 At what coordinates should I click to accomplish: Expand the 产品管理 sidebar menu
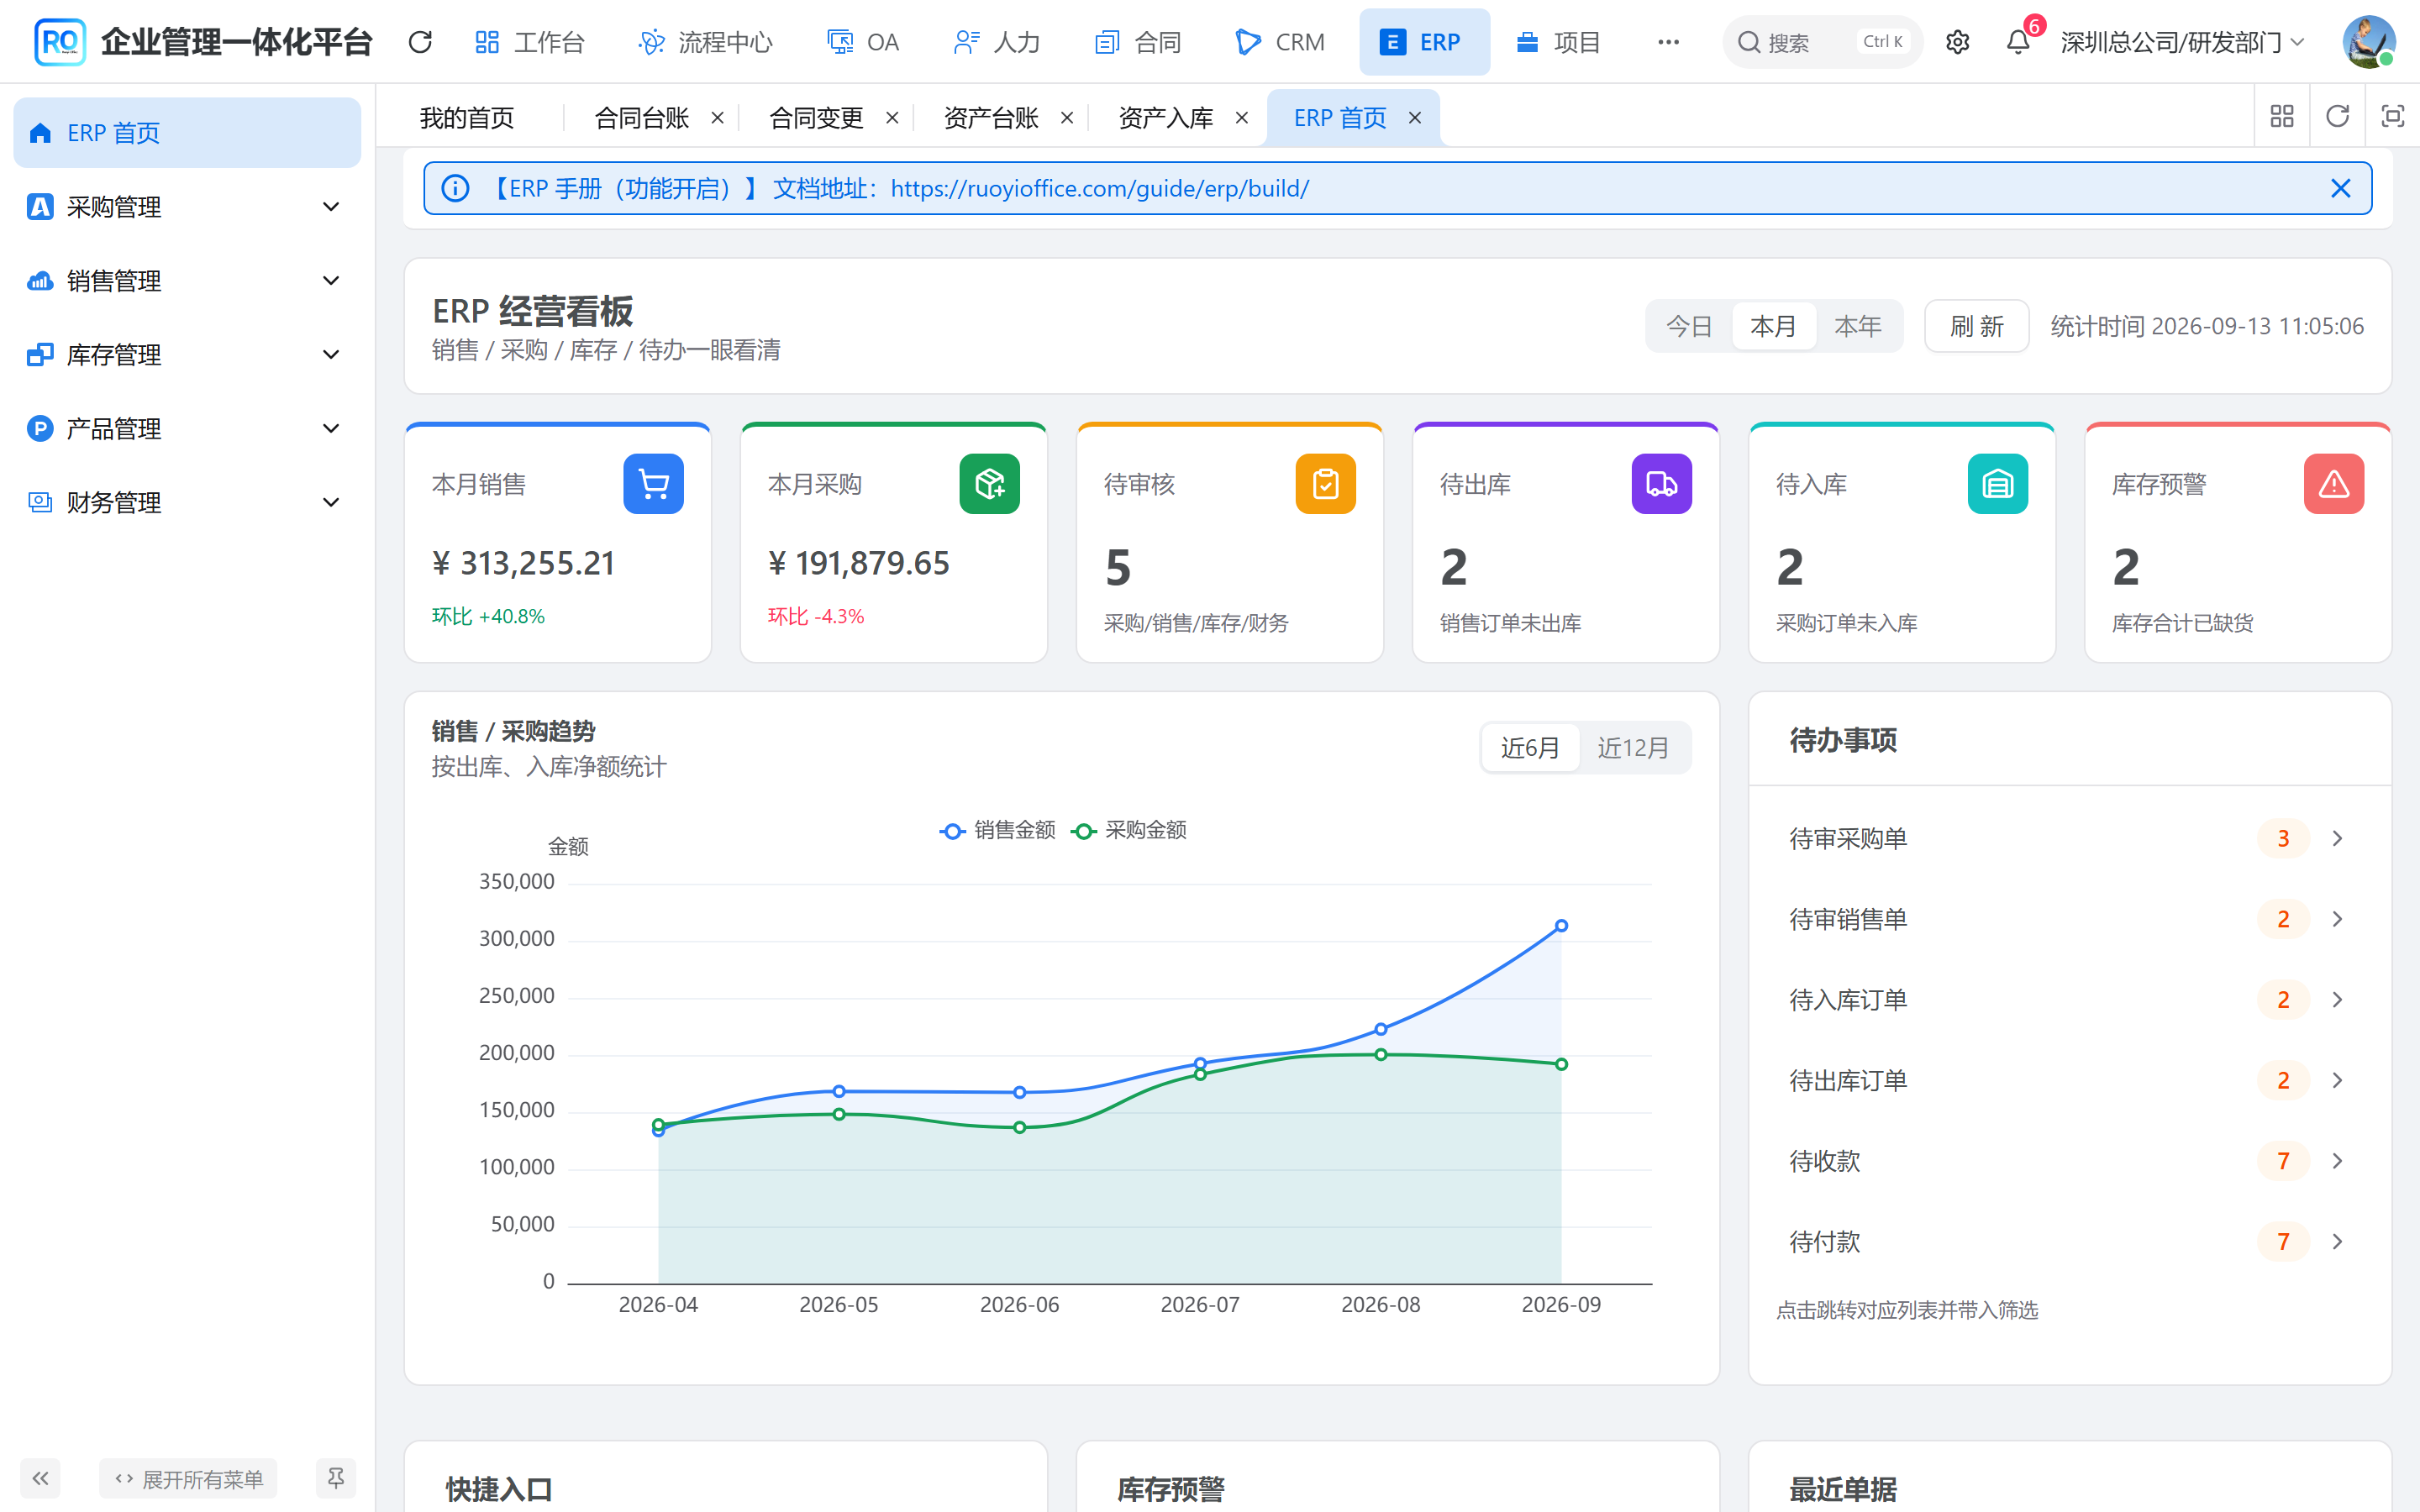coord(187,429)
